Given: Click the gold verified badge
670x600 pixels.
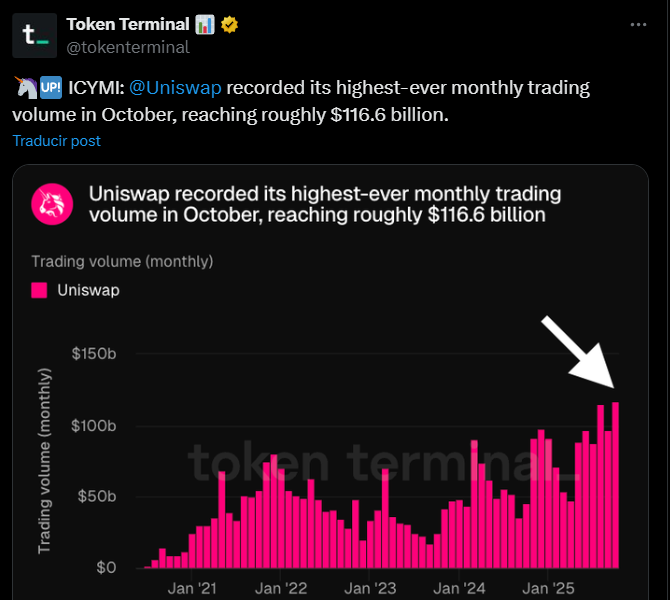Looking at the screenshot, I should (x=232, y=24).
